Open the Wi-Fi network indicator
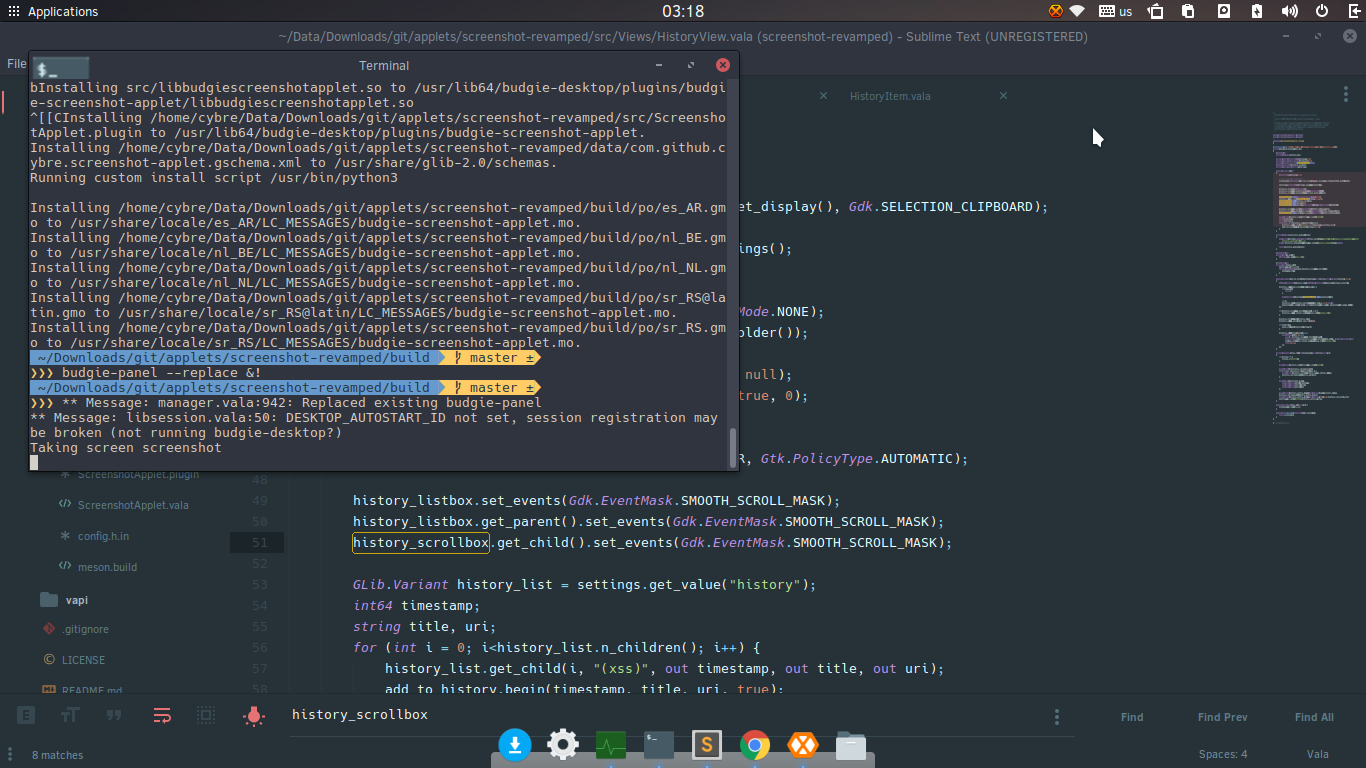This screenshot has width=1366, height=768. click(x=1078, y=12)
